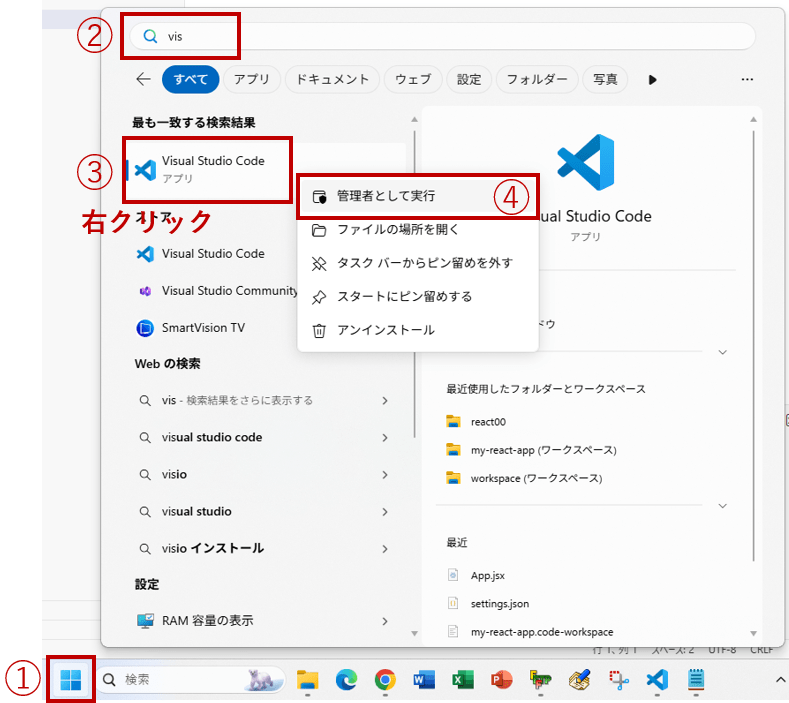Viewport: 789px width, 703px height.
Task: Click the search box containing "vis"
Action: 440,36
